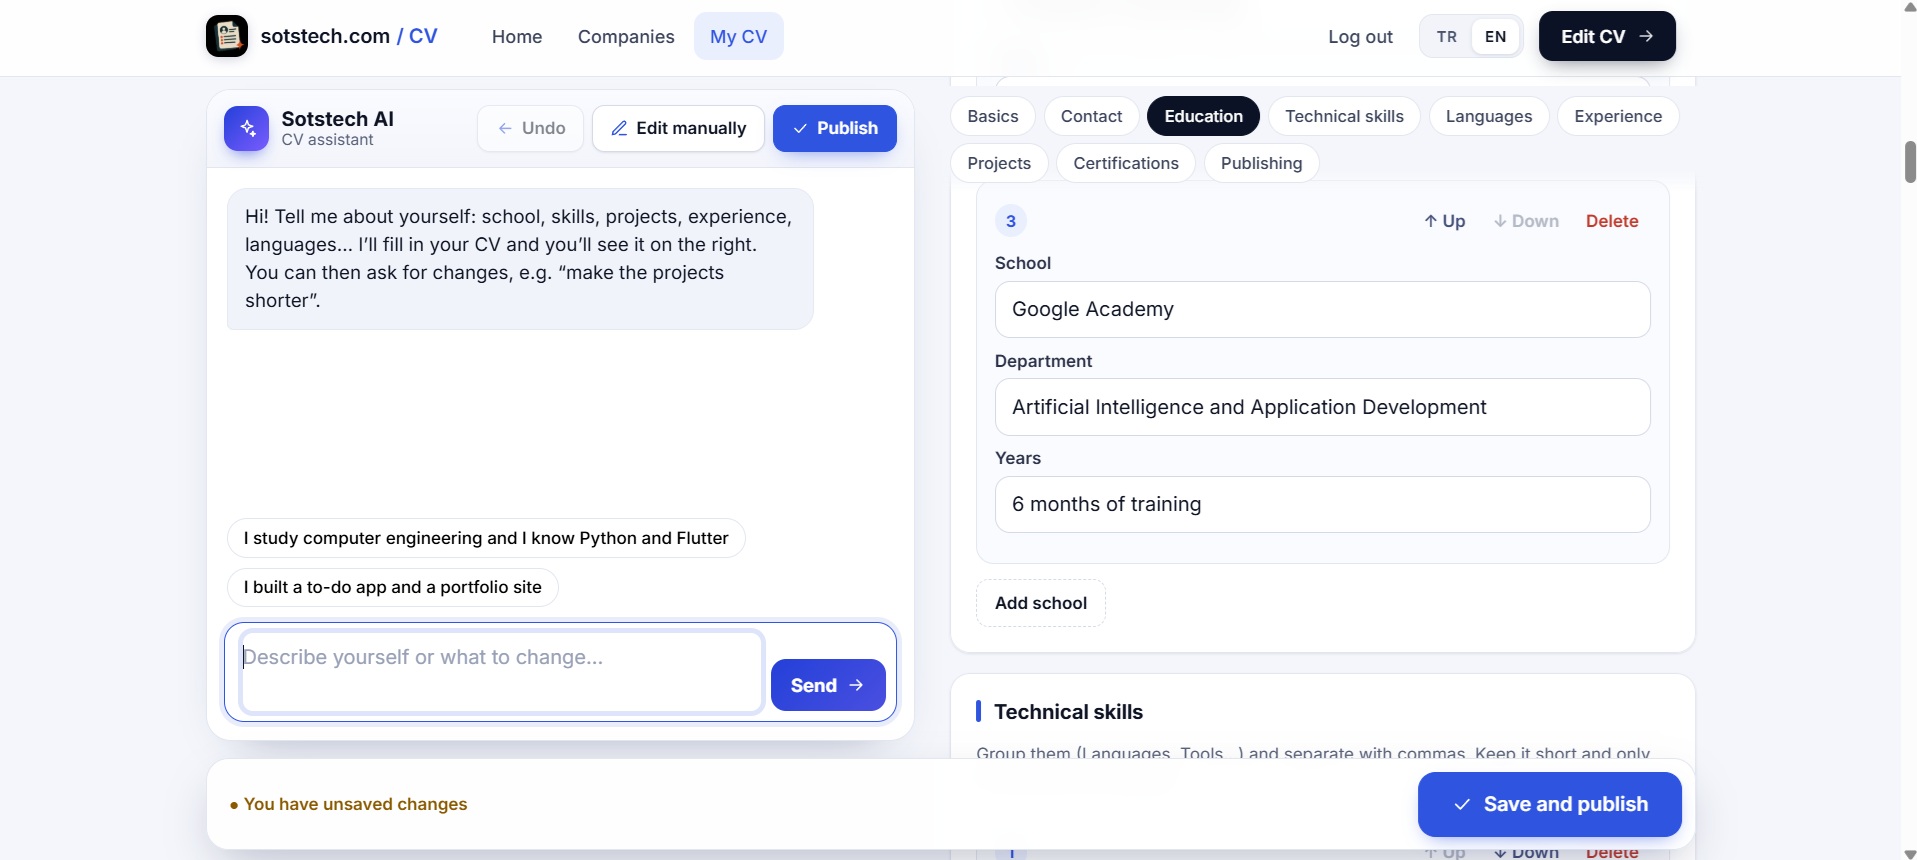Select the Education section tab
Screen dimensions: 1917x860
pos(1203,116)
